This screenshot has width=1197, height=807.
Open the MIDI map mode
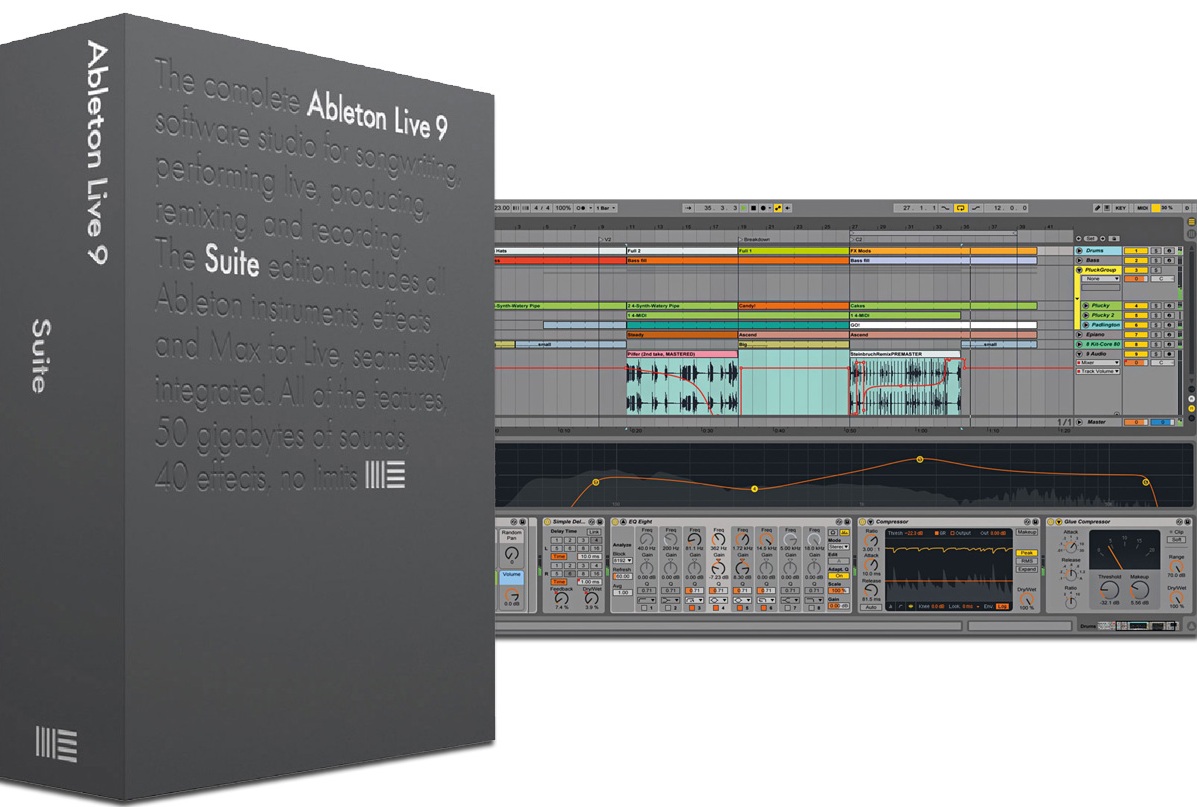click(x=1143, y=208)
